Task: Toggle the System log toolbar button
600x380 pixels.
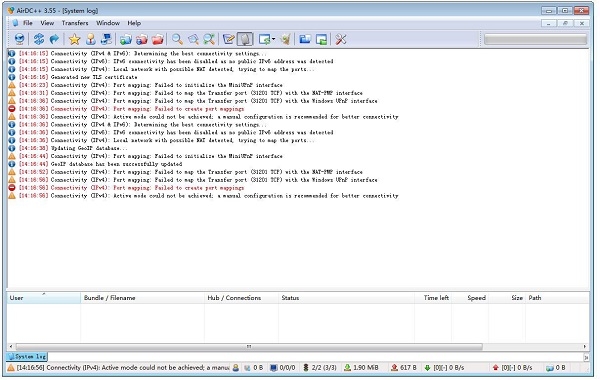Action: 245,39
